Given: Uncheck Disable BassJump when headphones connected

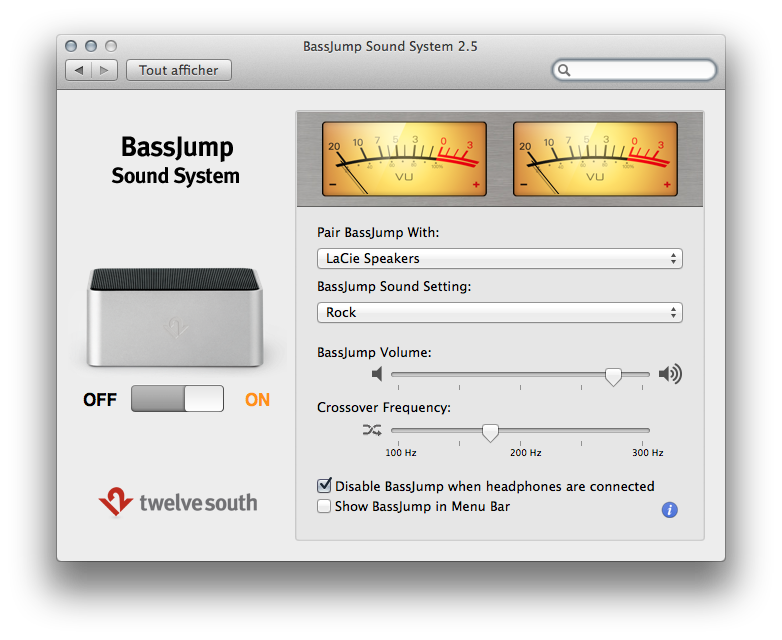Looking at the screenshot, I should (324, 485).
